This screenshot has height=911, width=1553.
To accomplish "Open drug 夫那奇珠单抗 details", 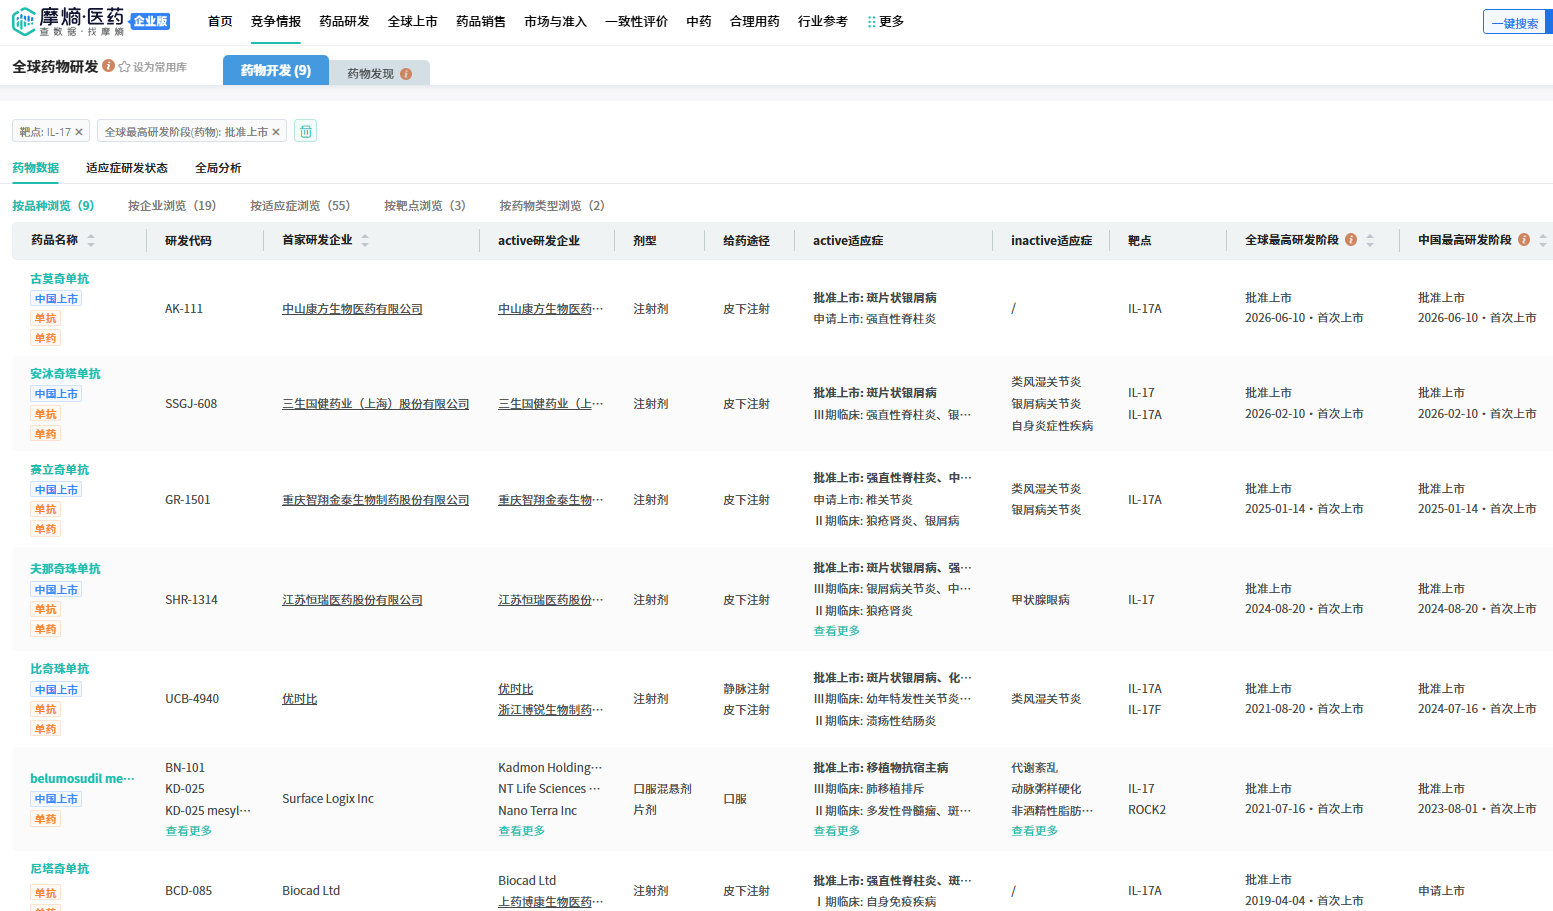I will [65, 569].
